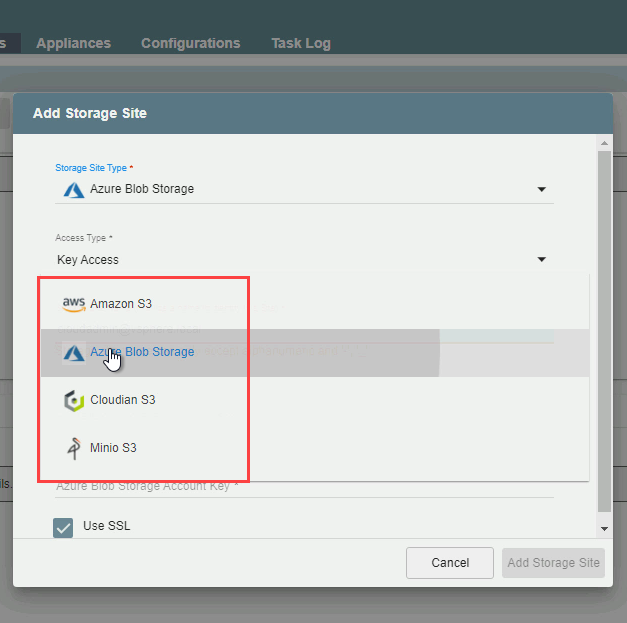Choose the Amazon S3 text label option
This screenshot has width=627, height=623.
(x=121, y=303)
